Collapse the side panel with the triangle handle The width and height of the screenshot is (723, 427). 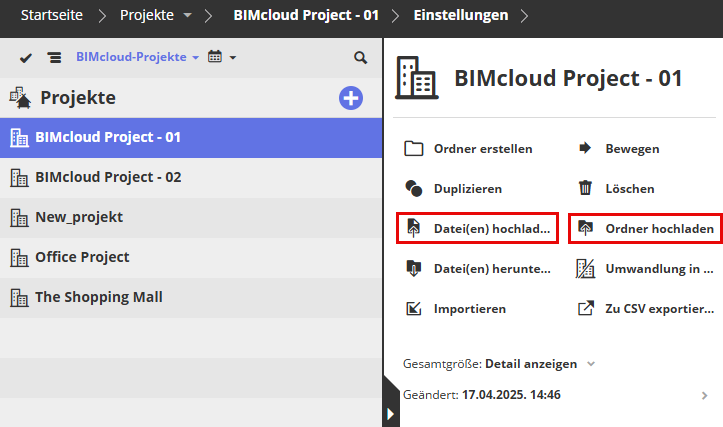[x=391, y=414]
